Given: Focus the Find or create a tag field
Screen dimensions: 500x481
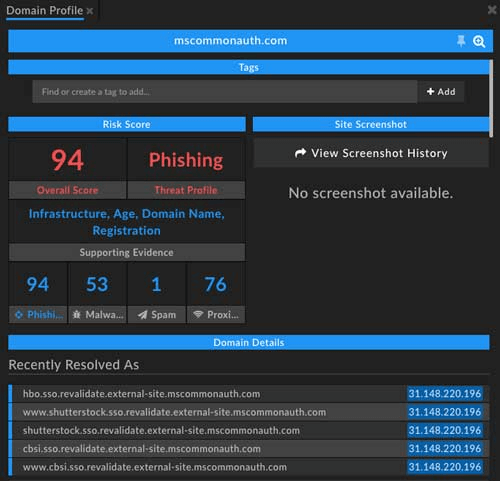Looking at the screenshot, I should click(225, 92).
